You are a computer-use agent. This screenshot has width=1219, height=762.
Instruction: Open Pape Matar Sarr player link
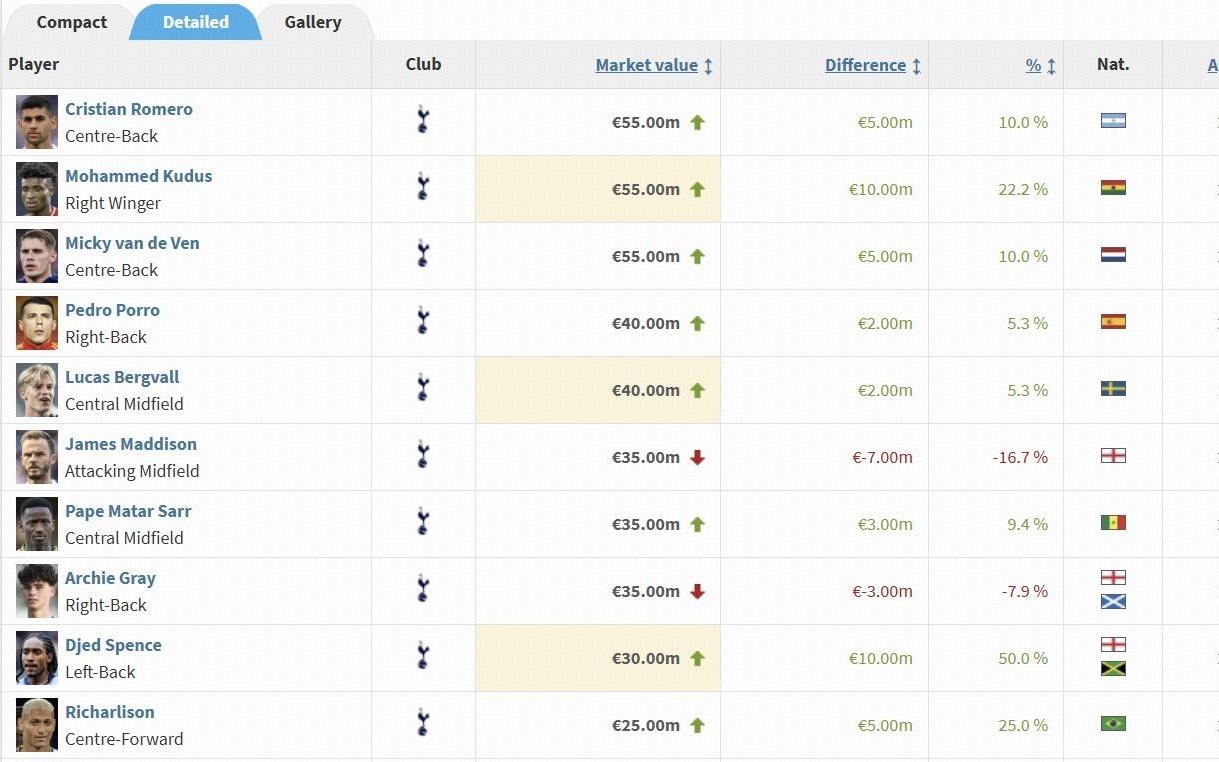[x=128, y=511]
